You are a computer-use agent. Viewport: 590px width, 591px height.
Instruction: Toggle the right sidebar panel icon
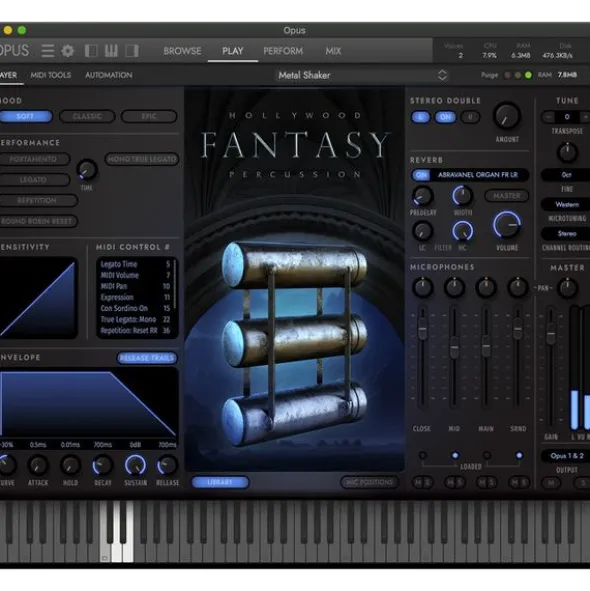pyautogui.click(x=132, y=51)
